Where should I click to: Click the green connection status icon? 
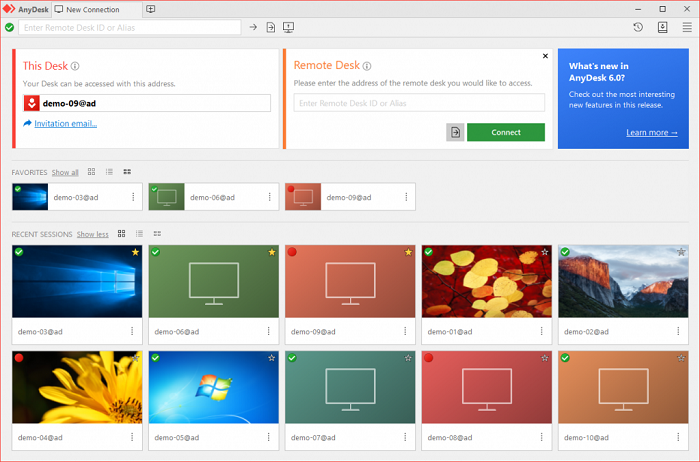point(9,28)
